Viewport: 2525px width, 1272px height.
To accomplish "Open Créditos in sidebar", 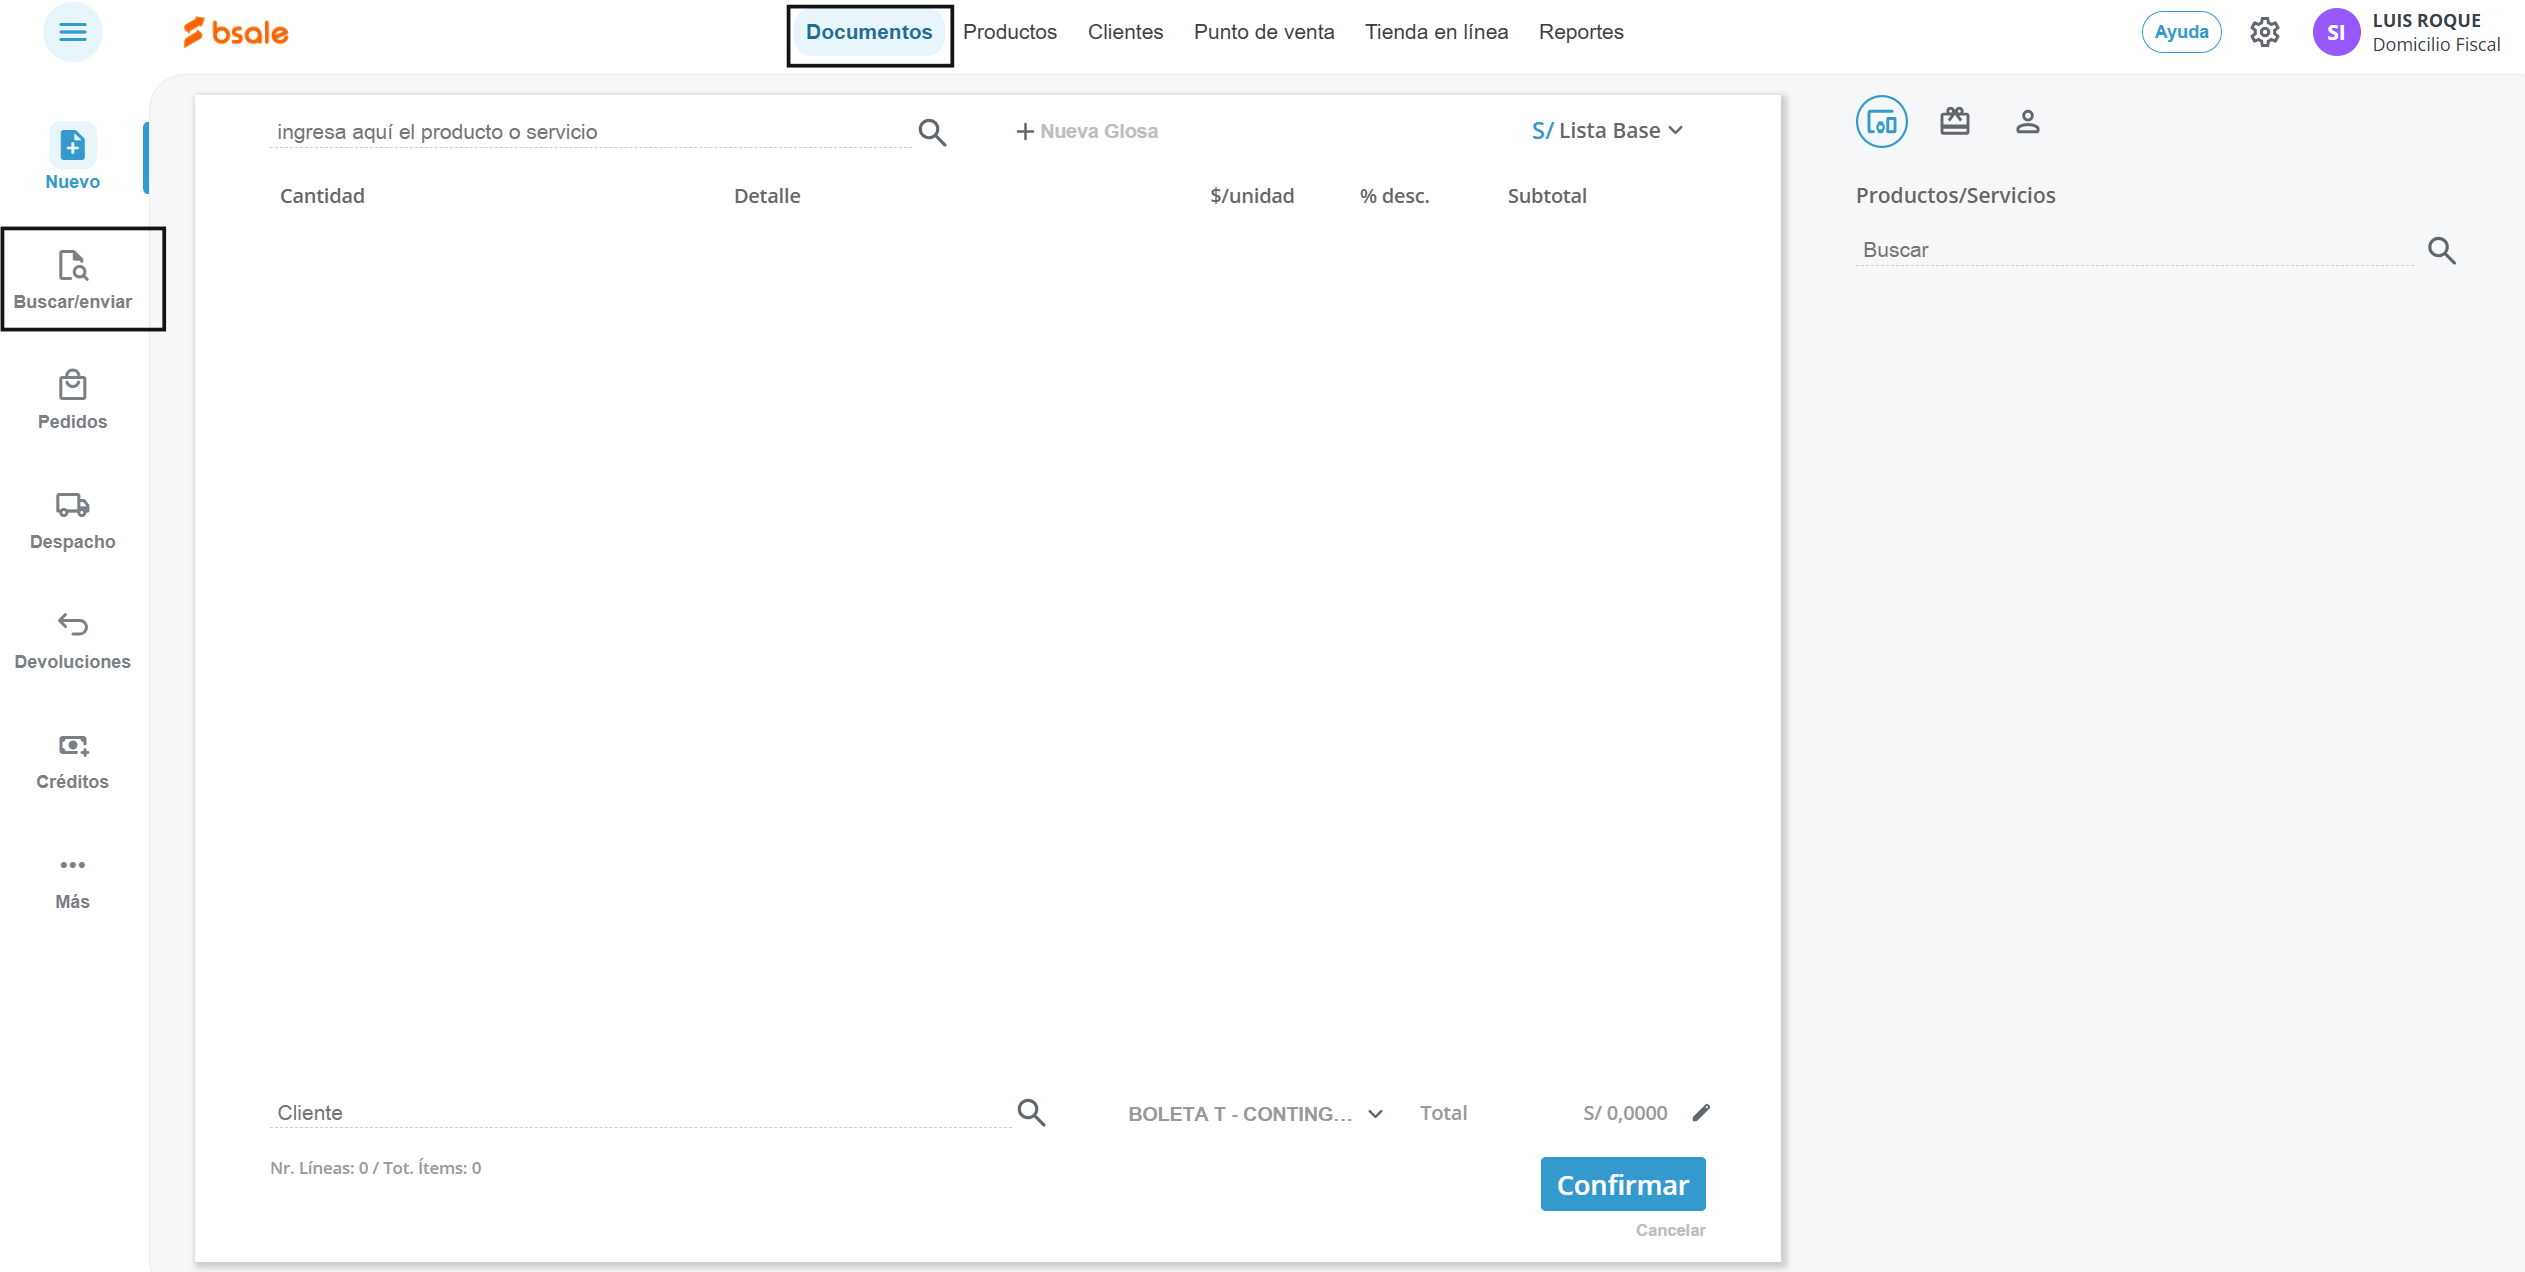I will coord(72,759).
